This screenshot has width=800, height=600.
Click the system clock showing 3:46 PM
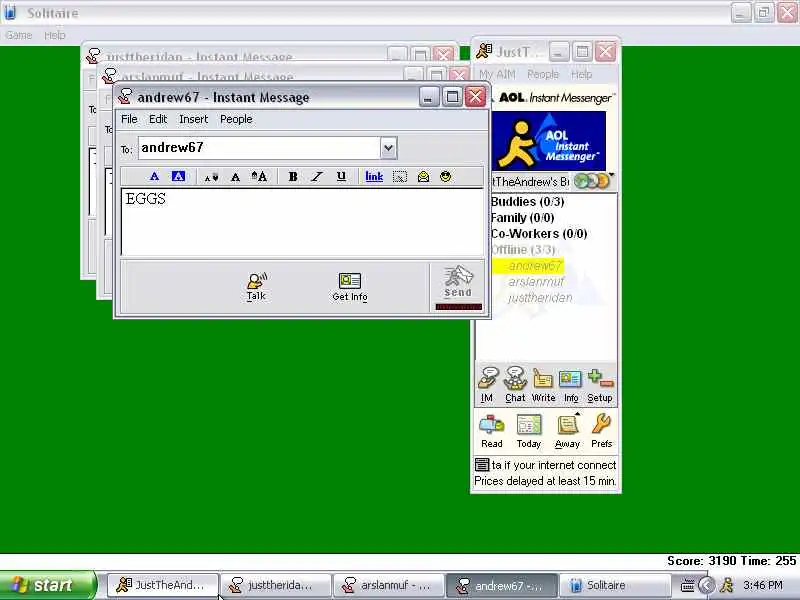coord(763,585)
